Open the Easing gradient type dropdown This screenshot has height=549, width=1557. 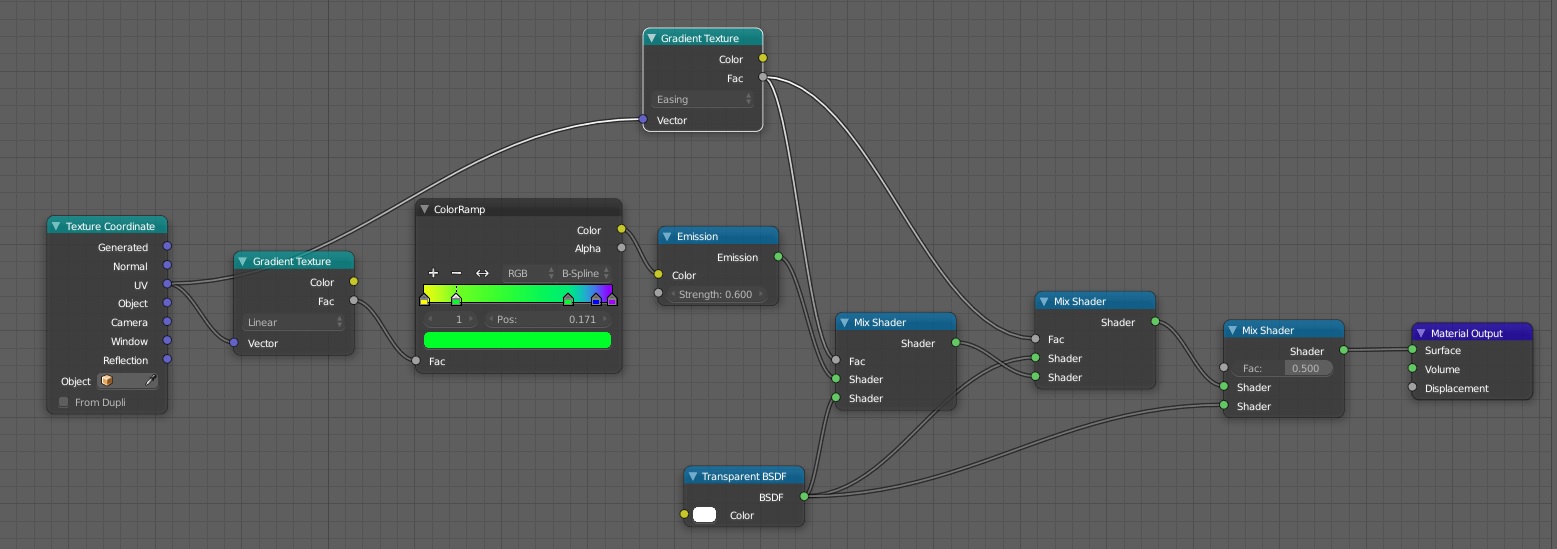pos(703,99)
